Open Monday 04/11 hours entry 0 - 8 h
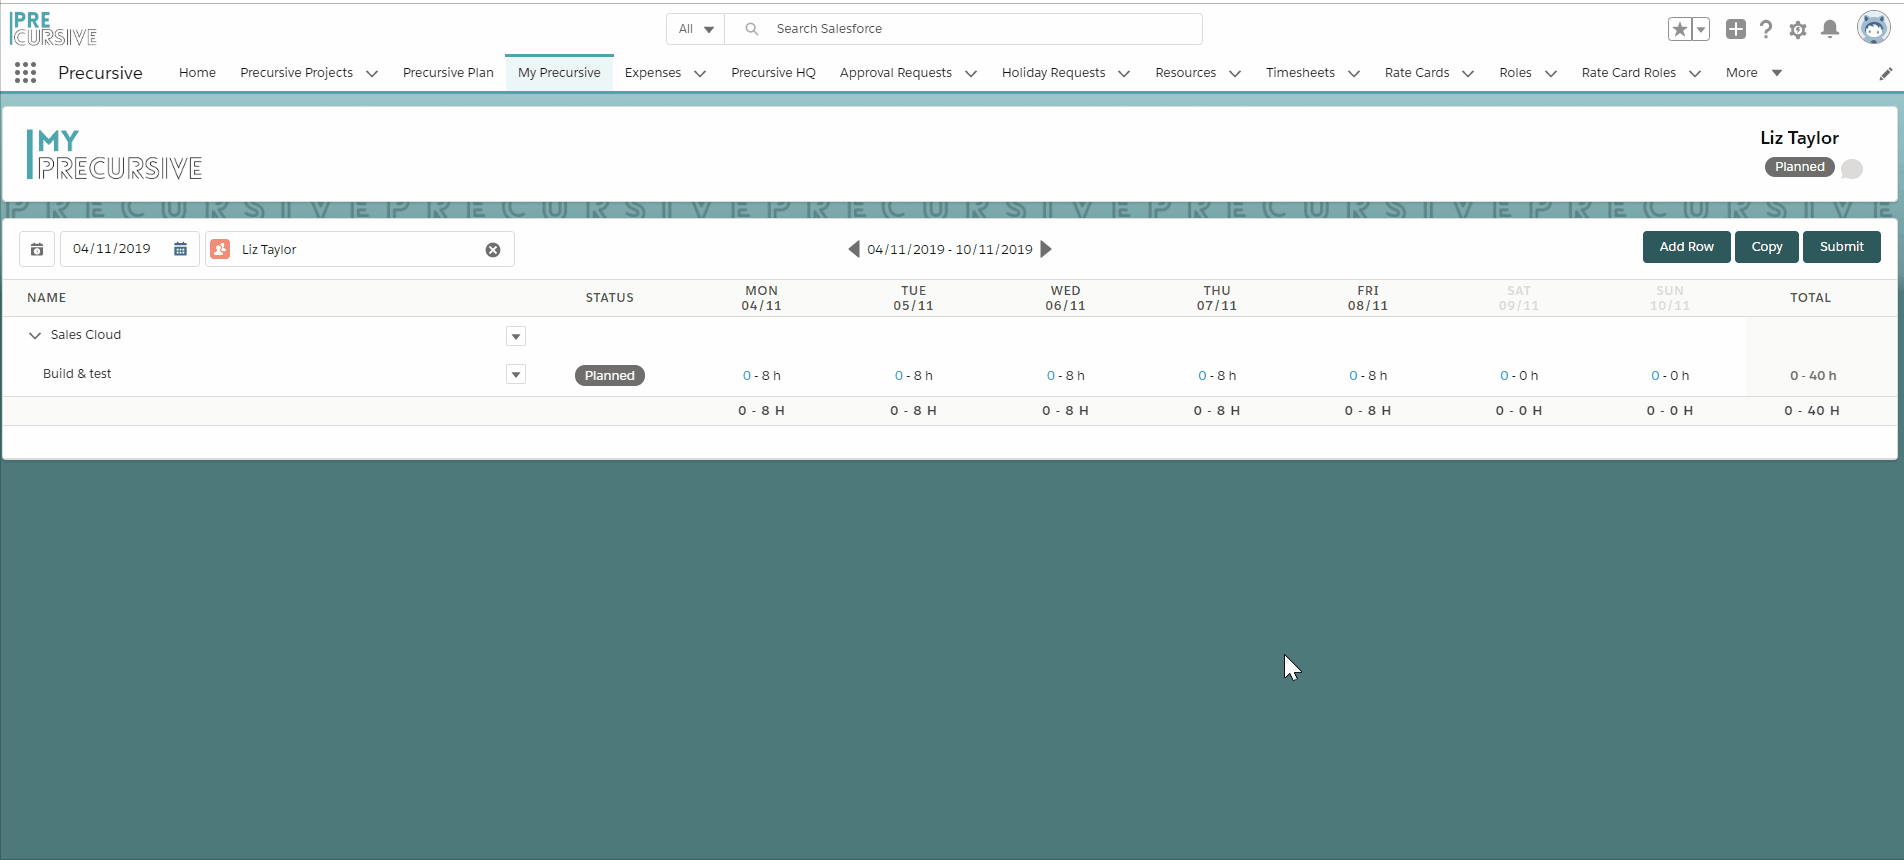 pyautogui.click(x=762, y=376)
